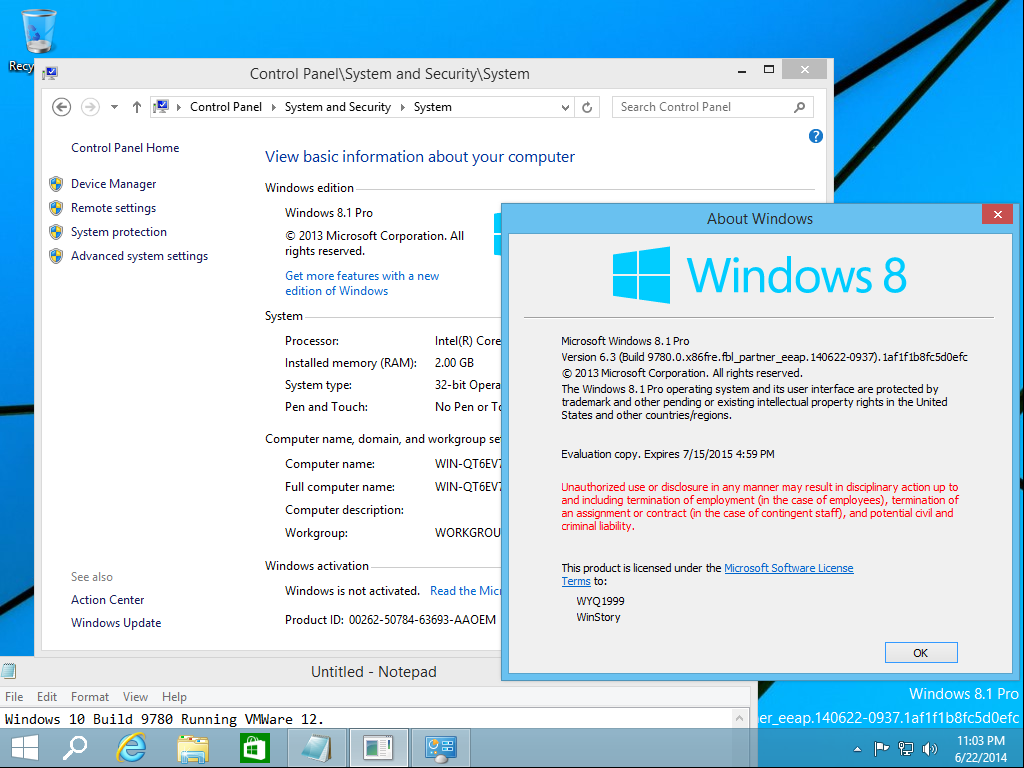1024x768 pixels.
Task: Open the Device Manager link
Action: [x=114, y=184]
